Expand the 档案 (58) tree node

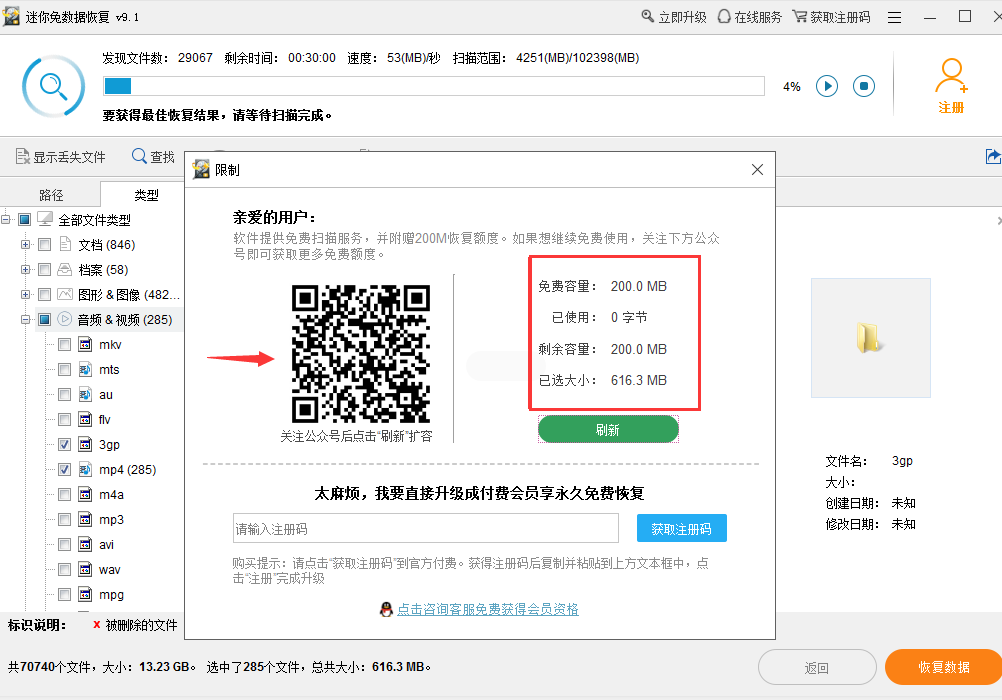[25, 269]
